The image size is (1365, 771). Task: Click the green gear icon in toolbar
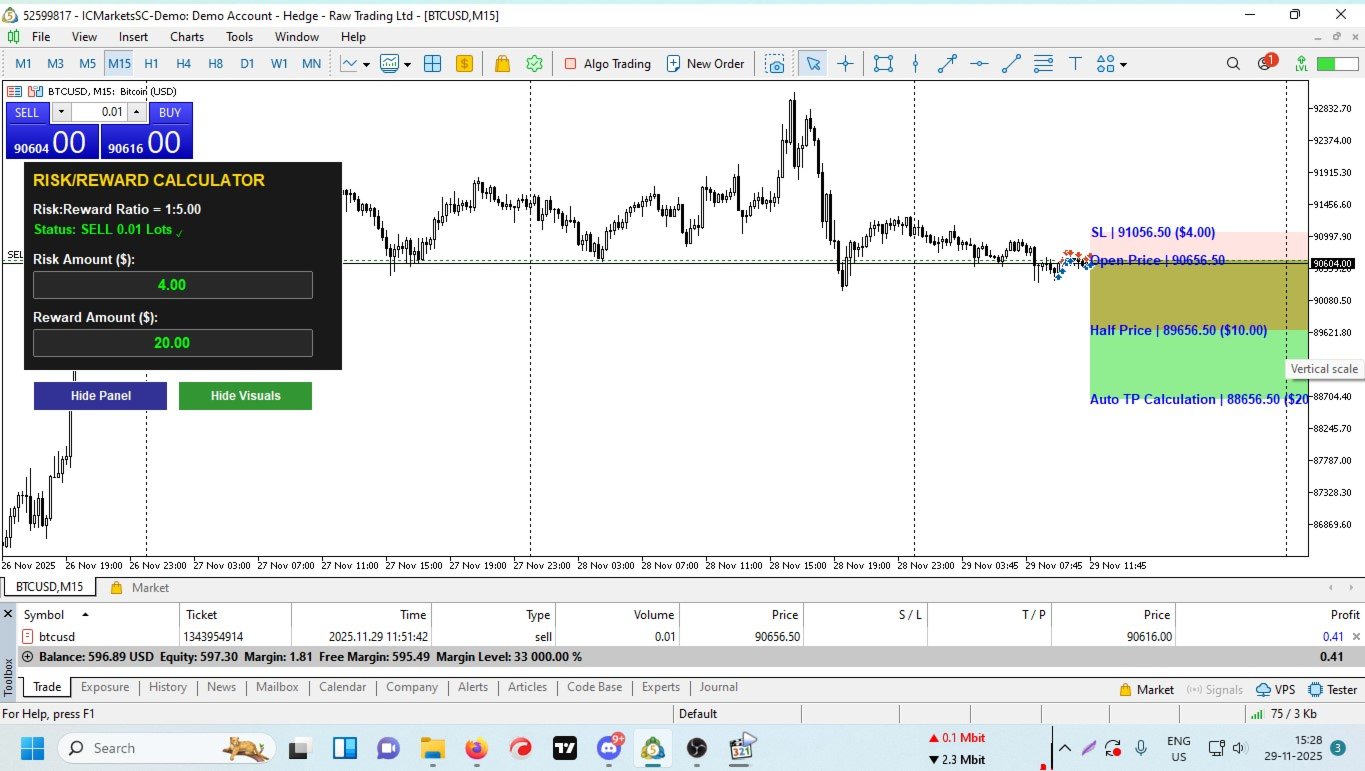pyautogui.click(x=535, y=64)
